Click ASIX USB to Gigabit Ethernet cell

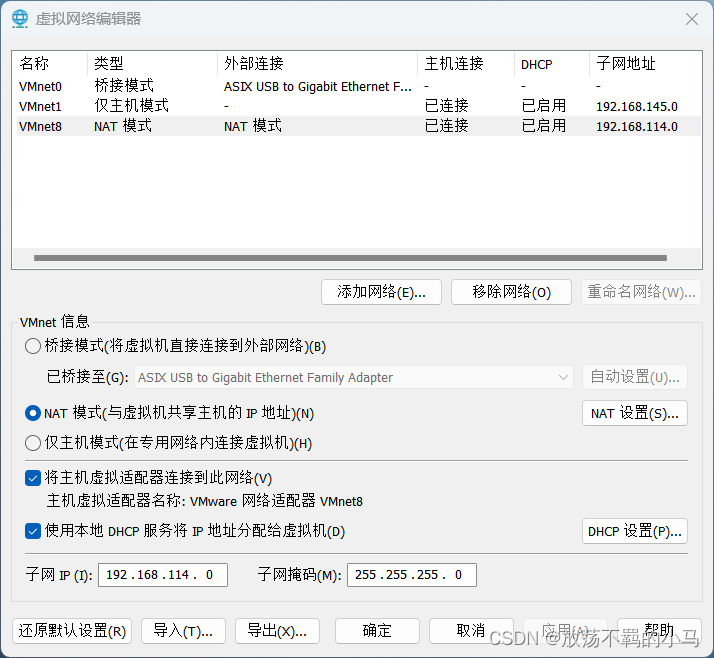(317, 87)
